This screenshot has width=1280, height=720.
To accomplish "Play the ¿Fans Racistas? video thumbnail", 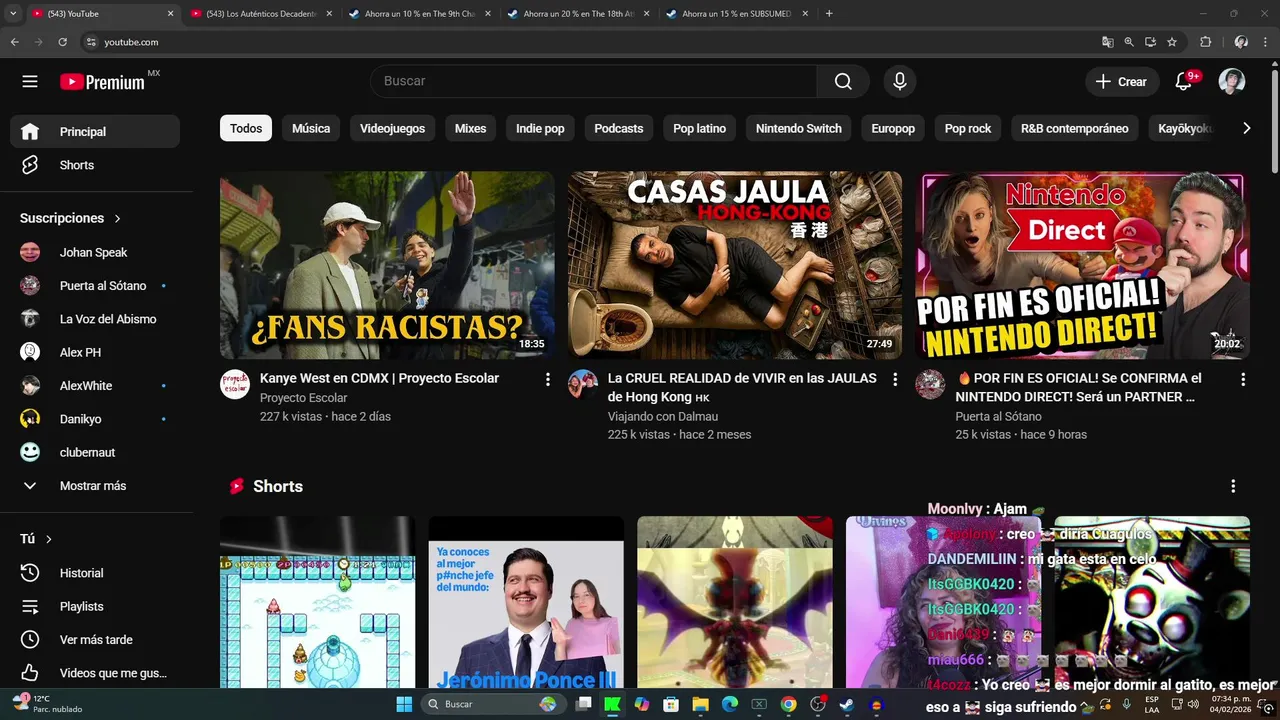I will click(x=387, y=265).
